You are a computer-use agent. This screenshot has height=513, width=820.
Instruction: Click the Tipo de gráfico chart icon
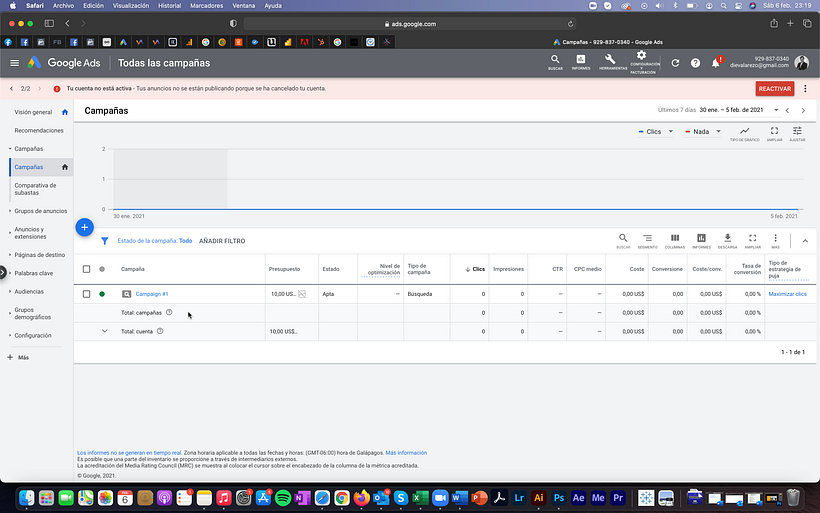click(745, 133)
